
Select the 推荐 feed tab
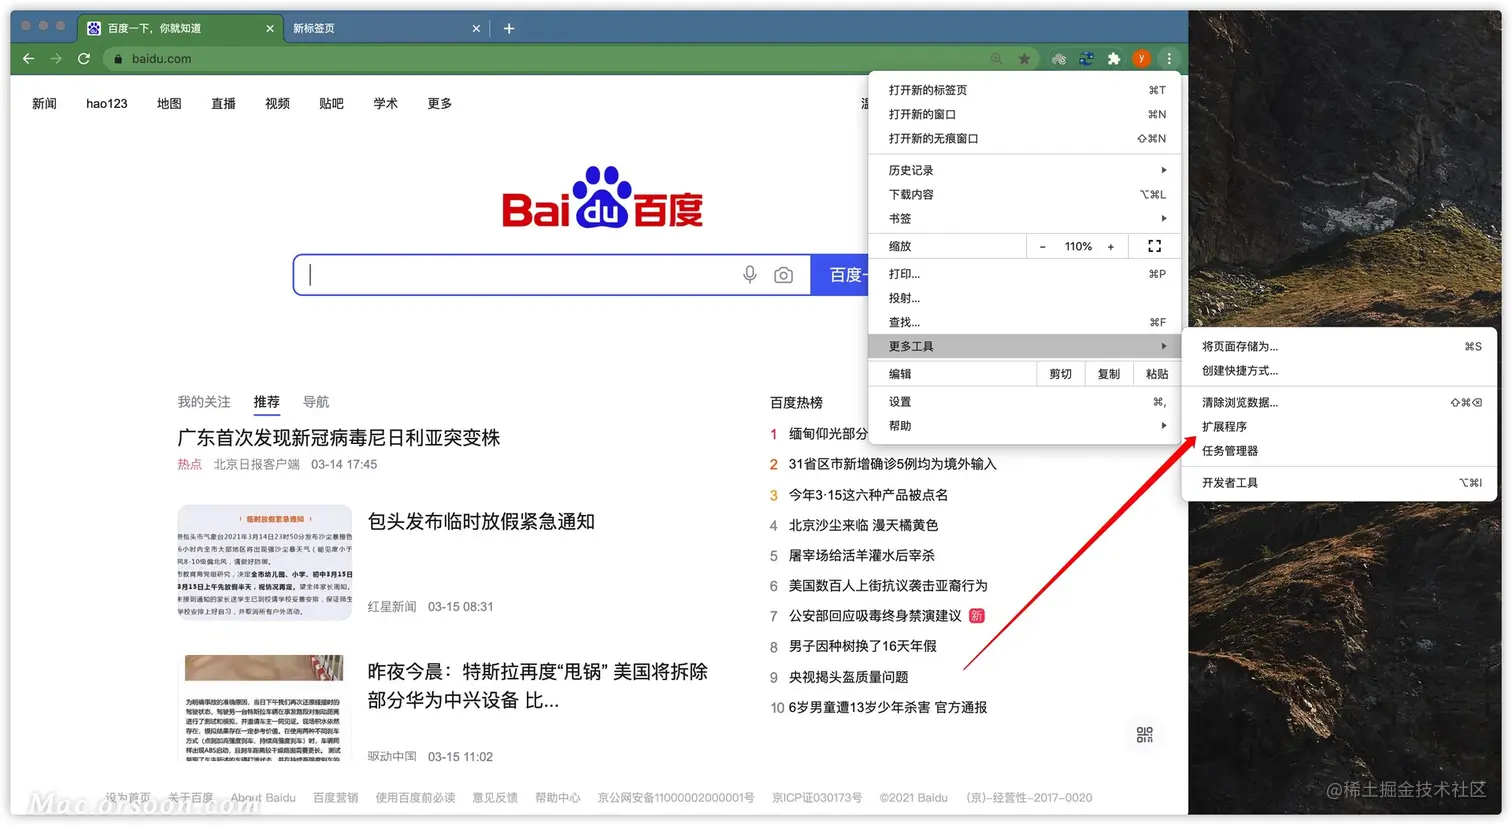click(266, 402)
